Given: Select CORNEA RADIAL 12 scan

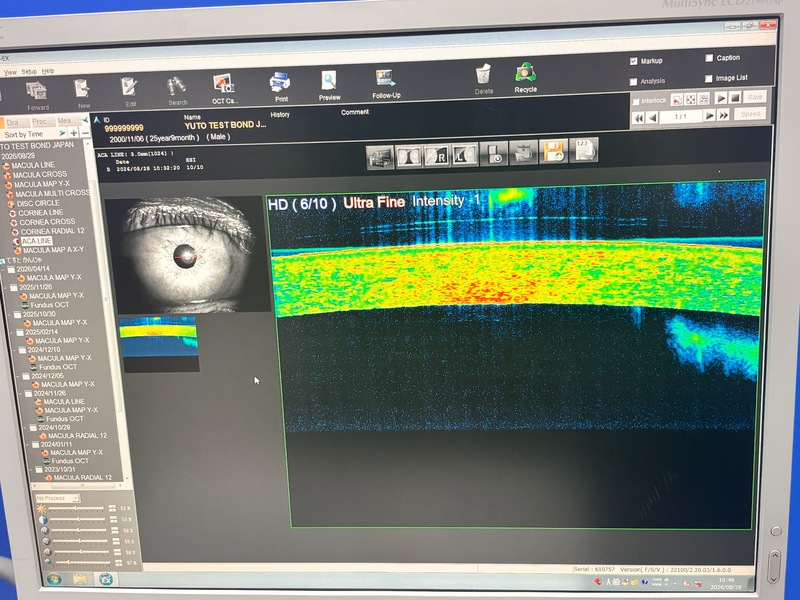Looking at the screenshot, I should 48,231.
